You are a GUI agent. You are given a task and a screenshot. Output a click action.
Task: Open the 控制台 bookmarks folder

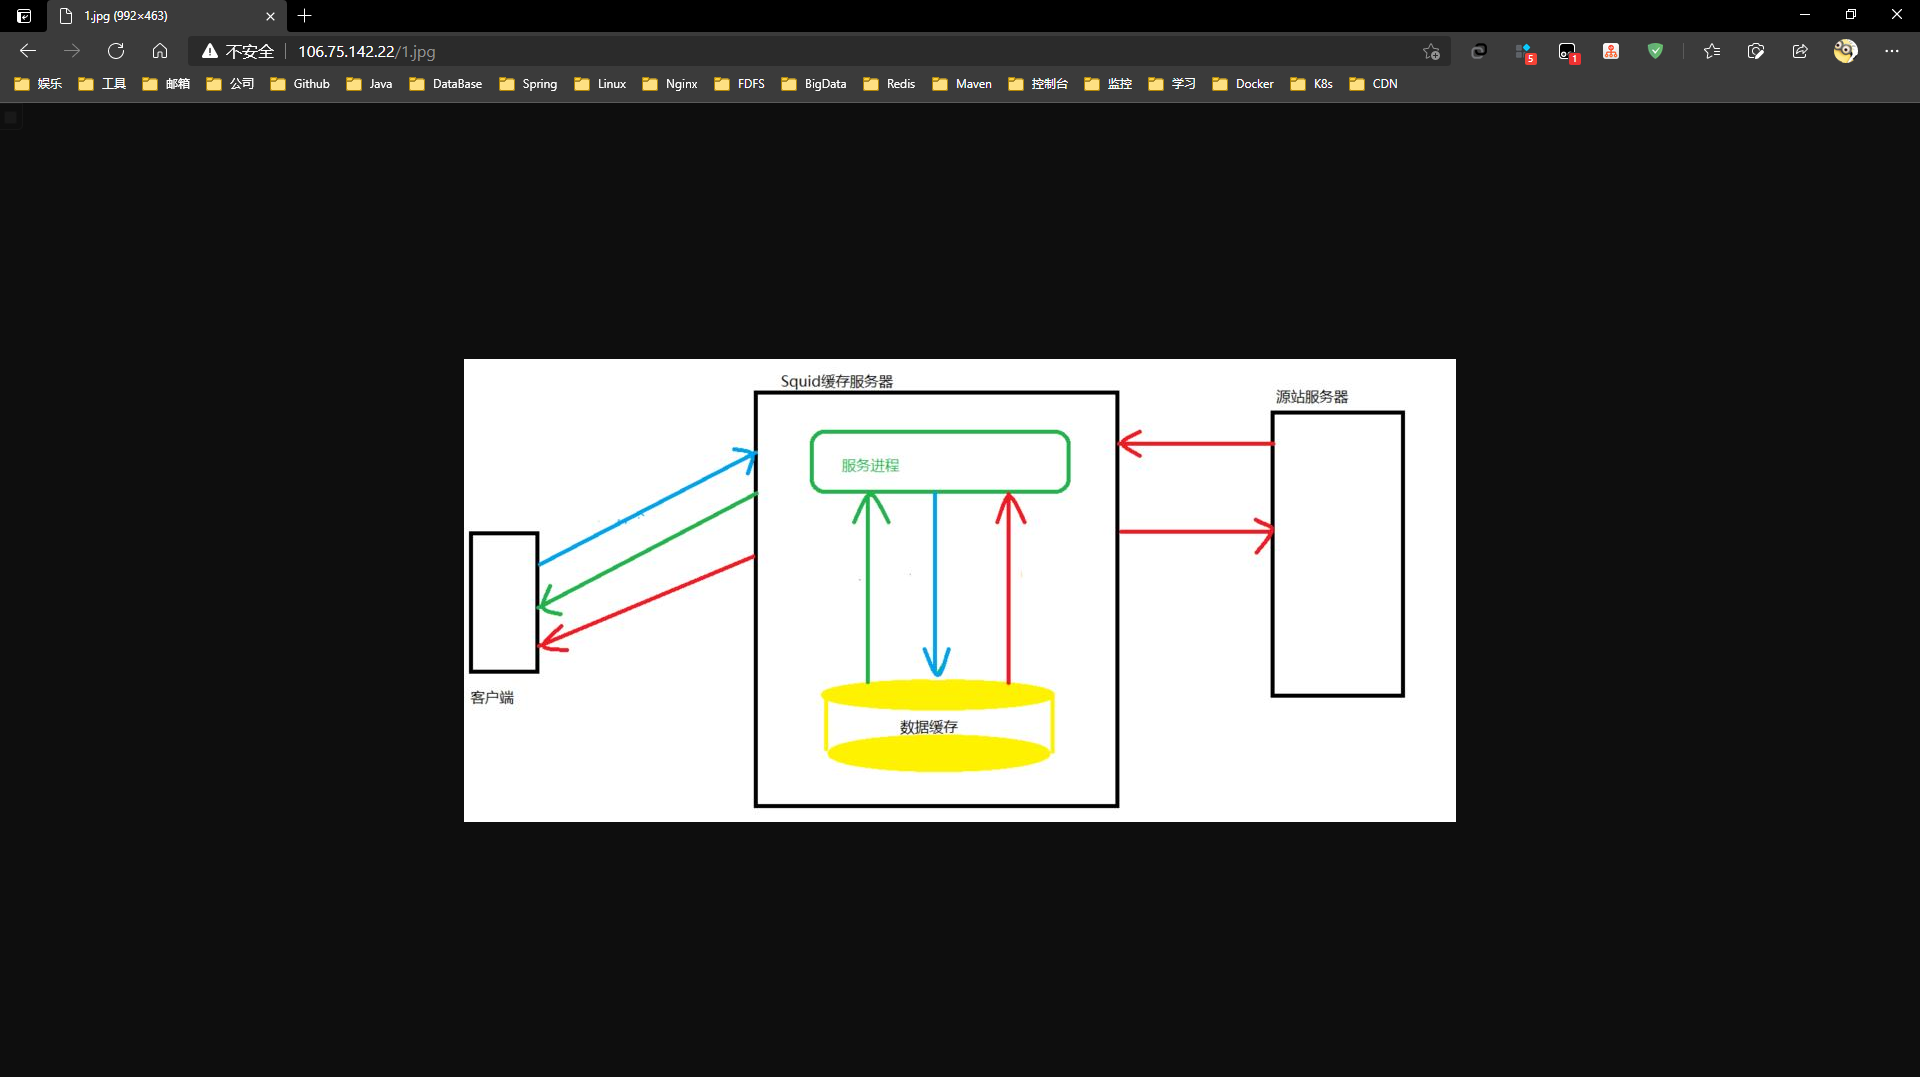(x=1038, y=84)
